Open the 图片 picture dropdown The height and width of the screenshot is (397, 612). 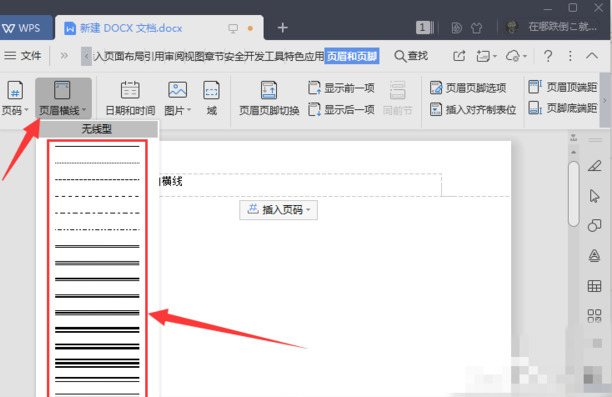click(x=177, y=98)
